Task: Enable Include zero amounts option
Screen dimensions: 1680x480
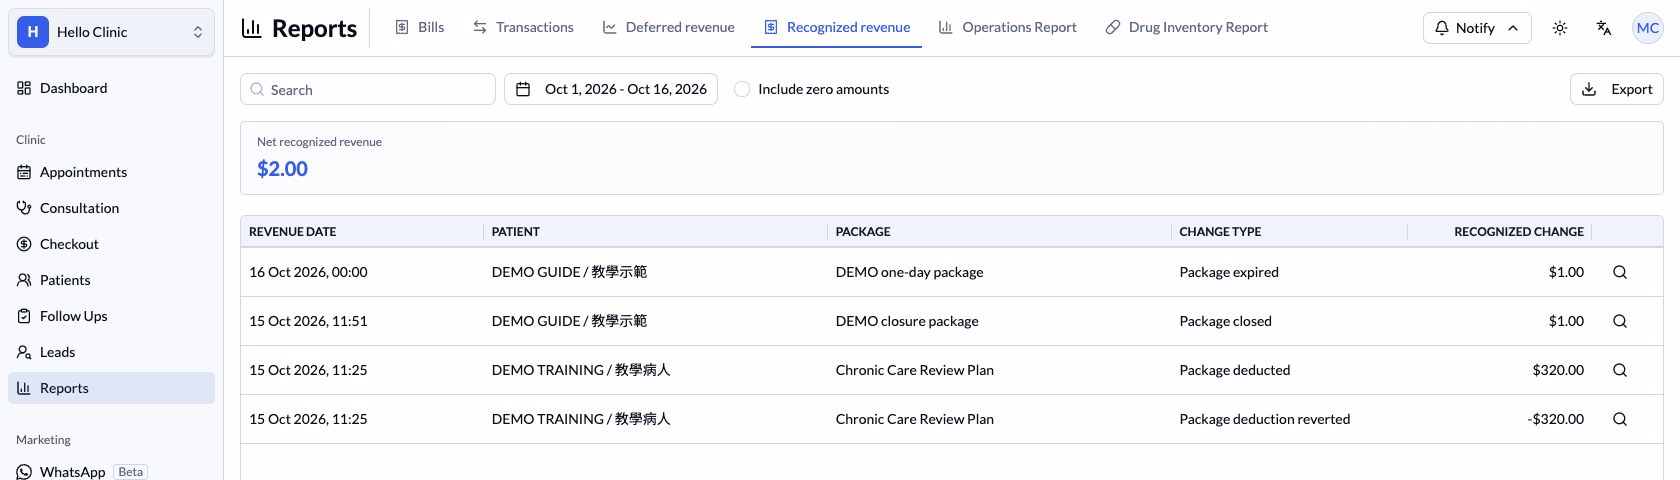Action: [742, 89]
